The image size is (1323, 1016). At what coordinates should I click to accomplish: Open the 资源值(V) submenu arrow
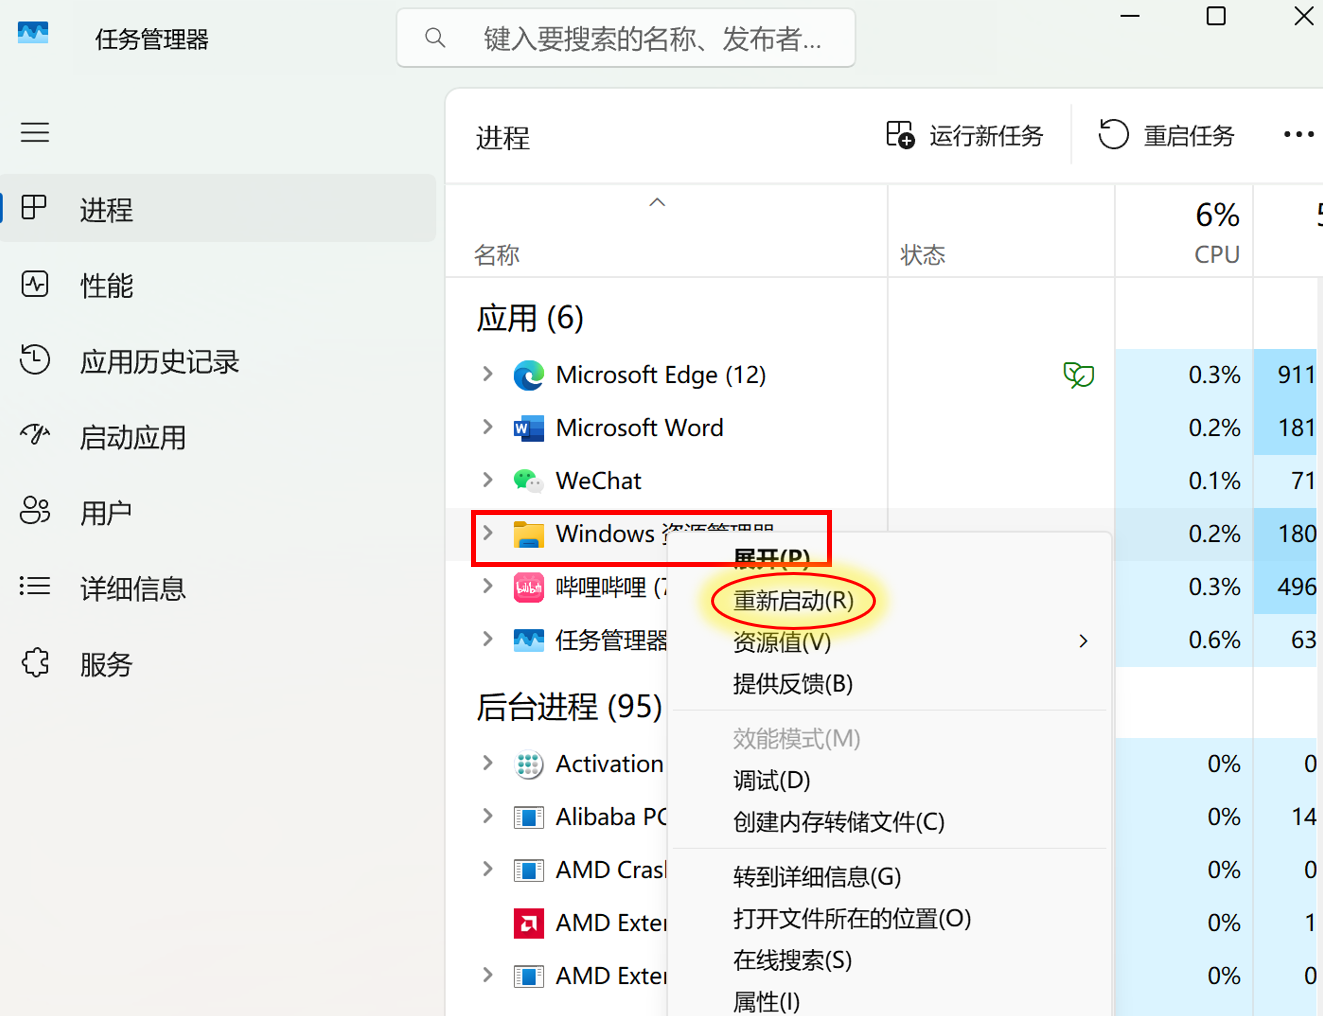click(x=1083, y=641)
